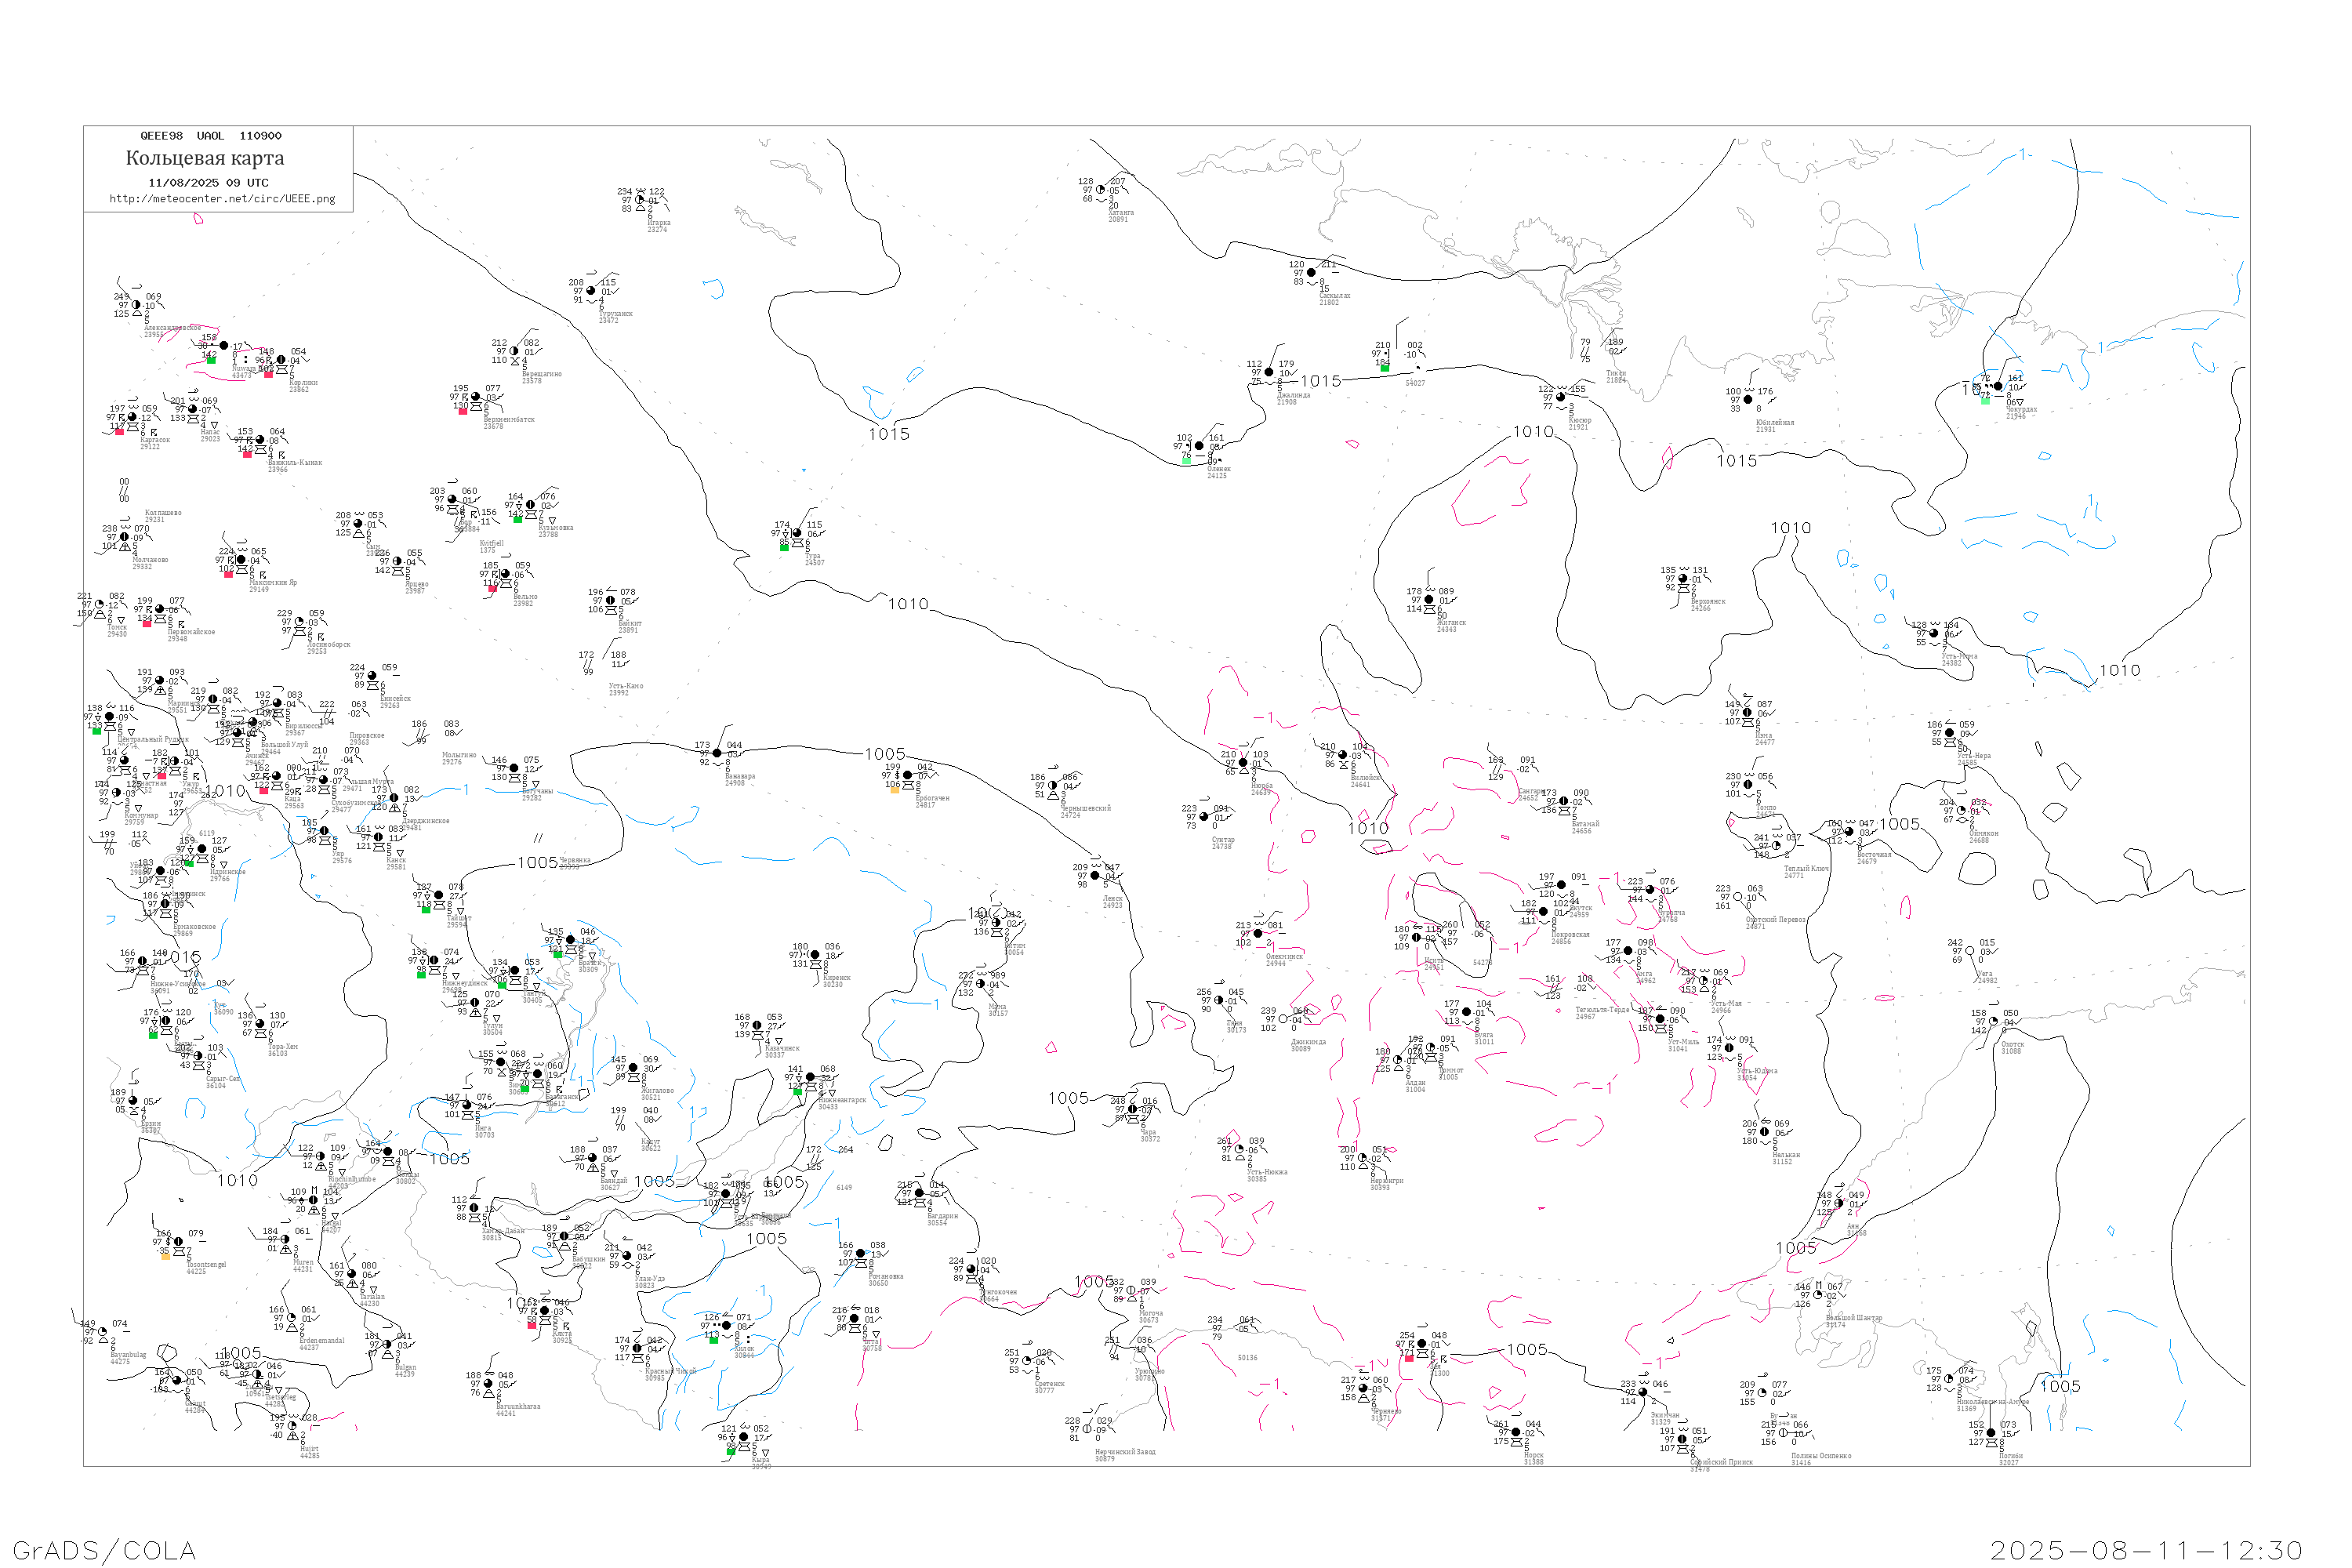Click the QEEE98 UAOL 110900 header text

pyautogui.click(x=211, y=136)
